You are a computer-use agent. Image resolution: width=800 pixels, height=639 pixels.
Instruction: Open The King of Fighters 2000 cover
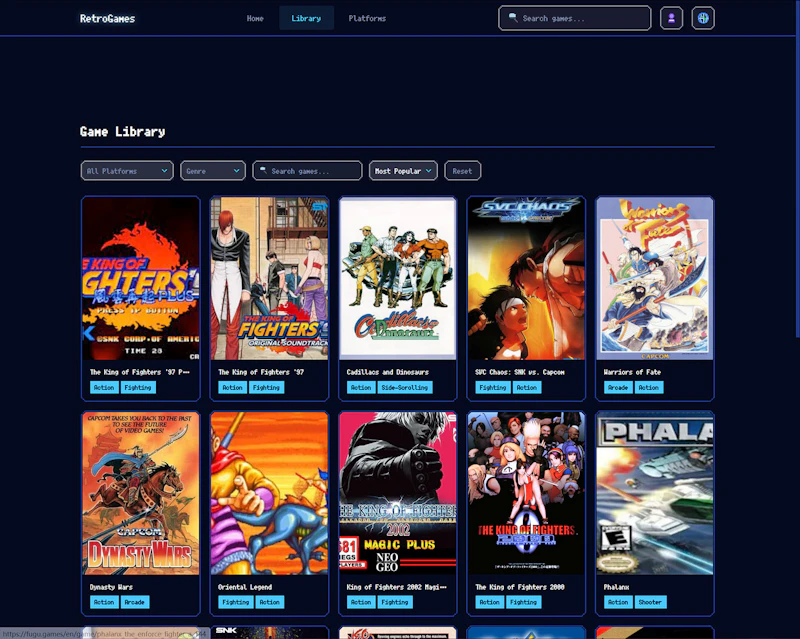[527, 494]
